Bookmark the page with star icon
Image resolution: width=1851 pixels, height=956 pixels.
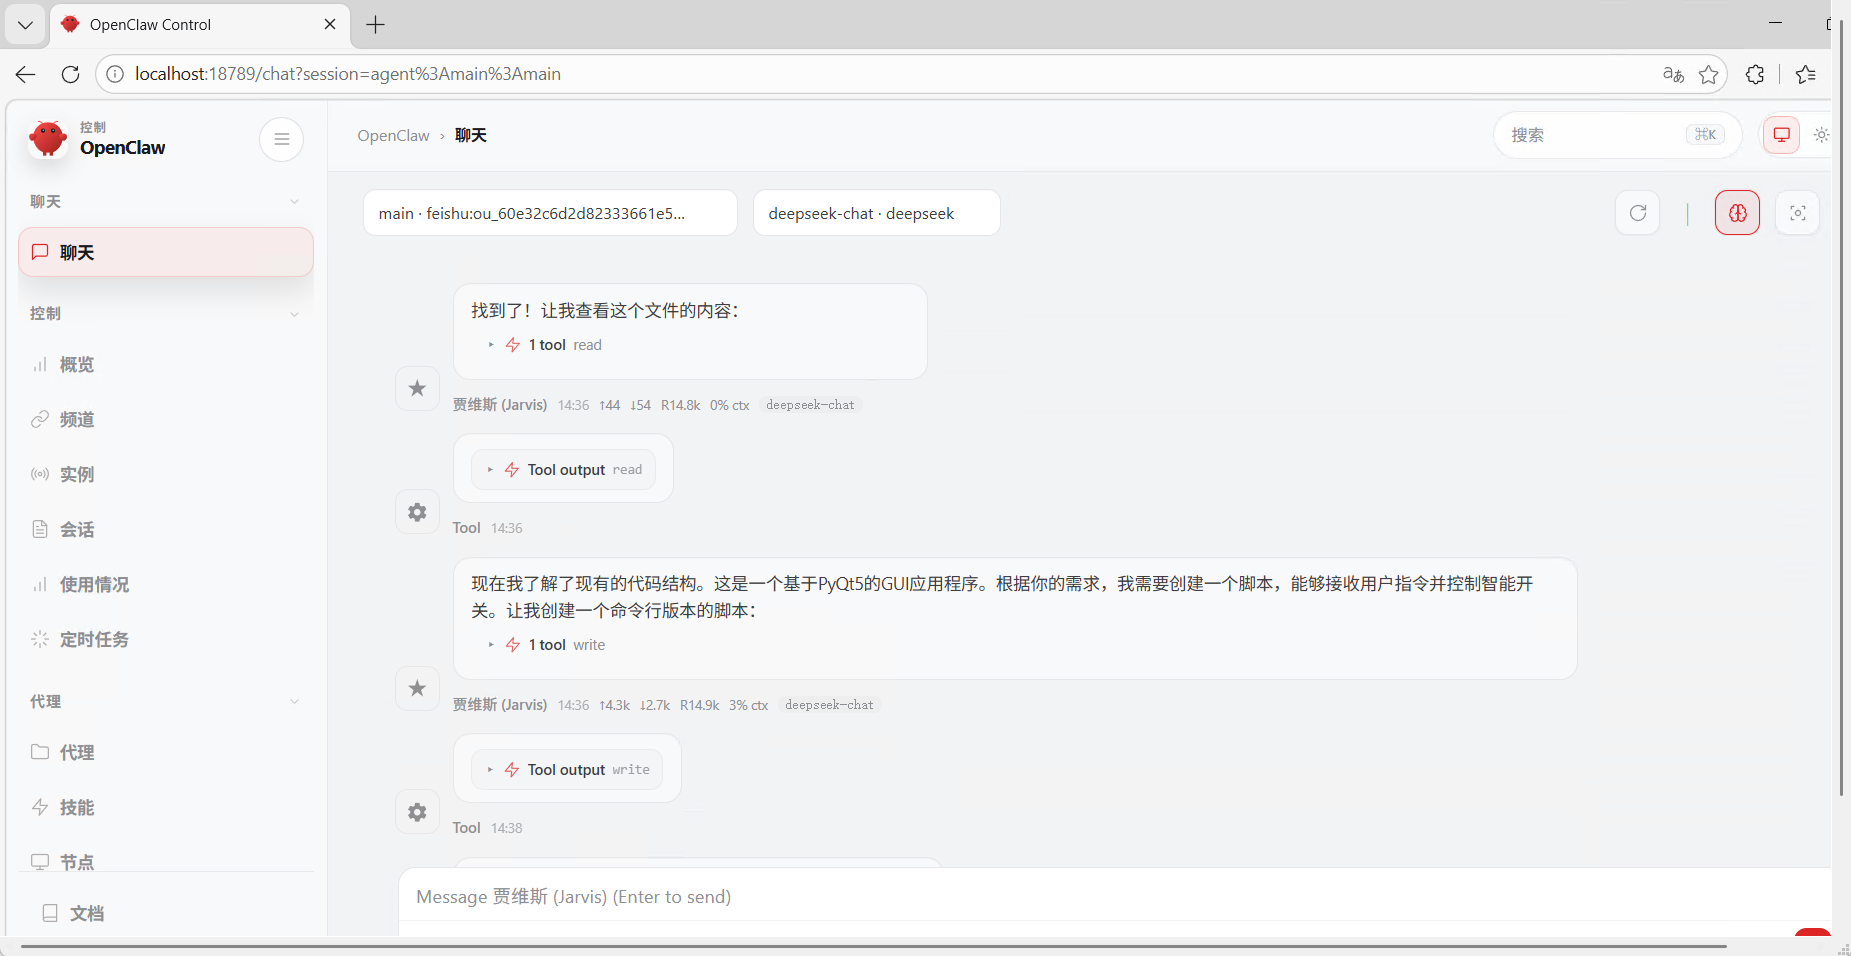(1709, 74)
